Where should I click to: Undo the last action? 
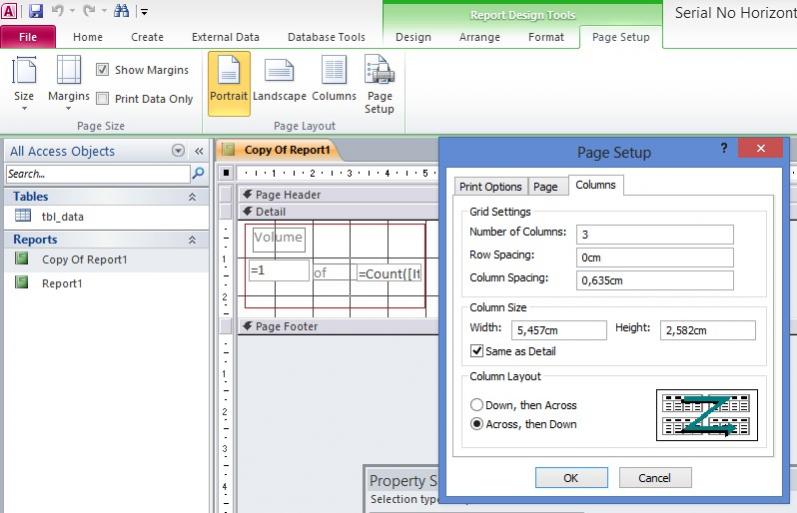click(57, 11)
